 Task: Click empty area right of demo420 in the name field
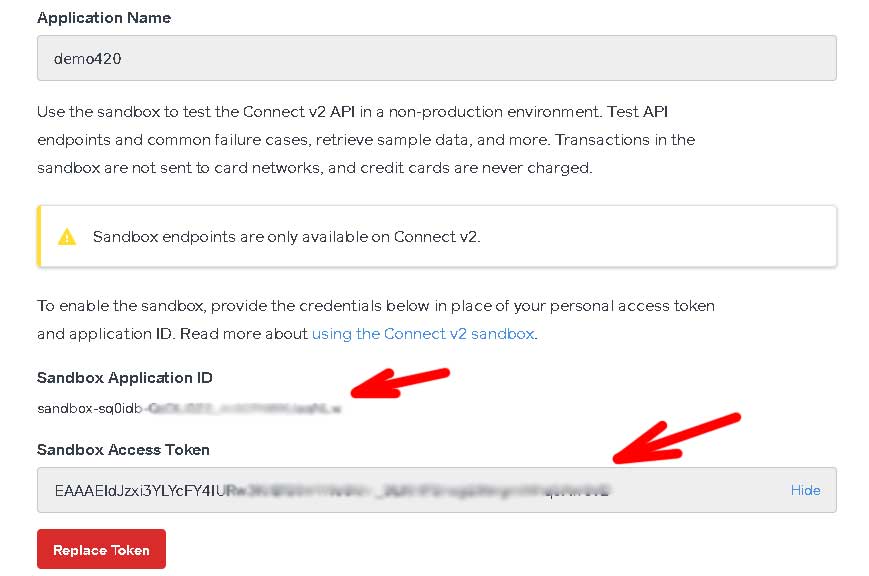click(477, 58)
